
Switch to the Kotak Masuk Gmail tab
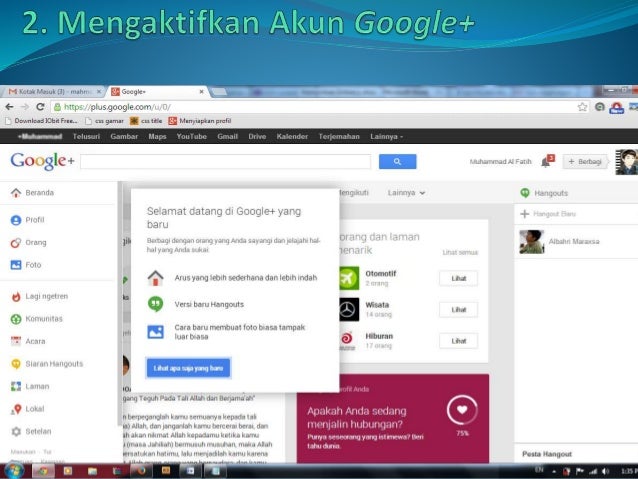[x=54, y=92]
